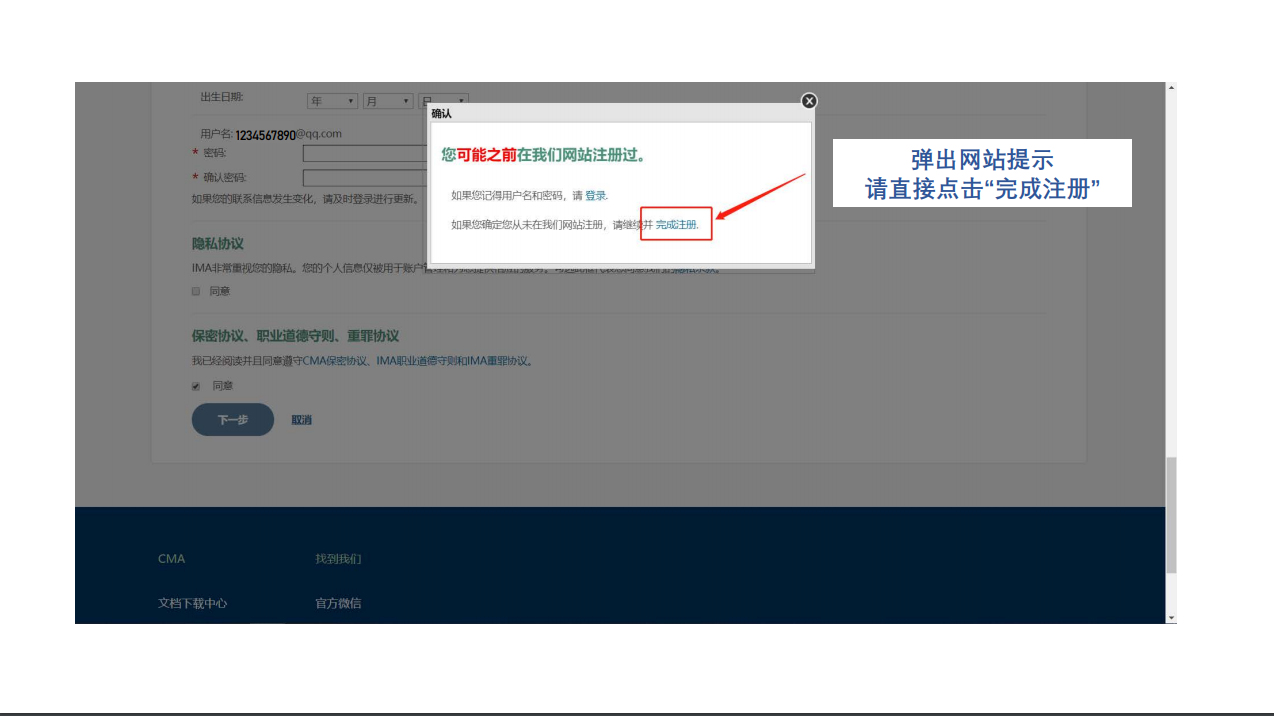Open the 找到我们 footer link

coord(341,558)
